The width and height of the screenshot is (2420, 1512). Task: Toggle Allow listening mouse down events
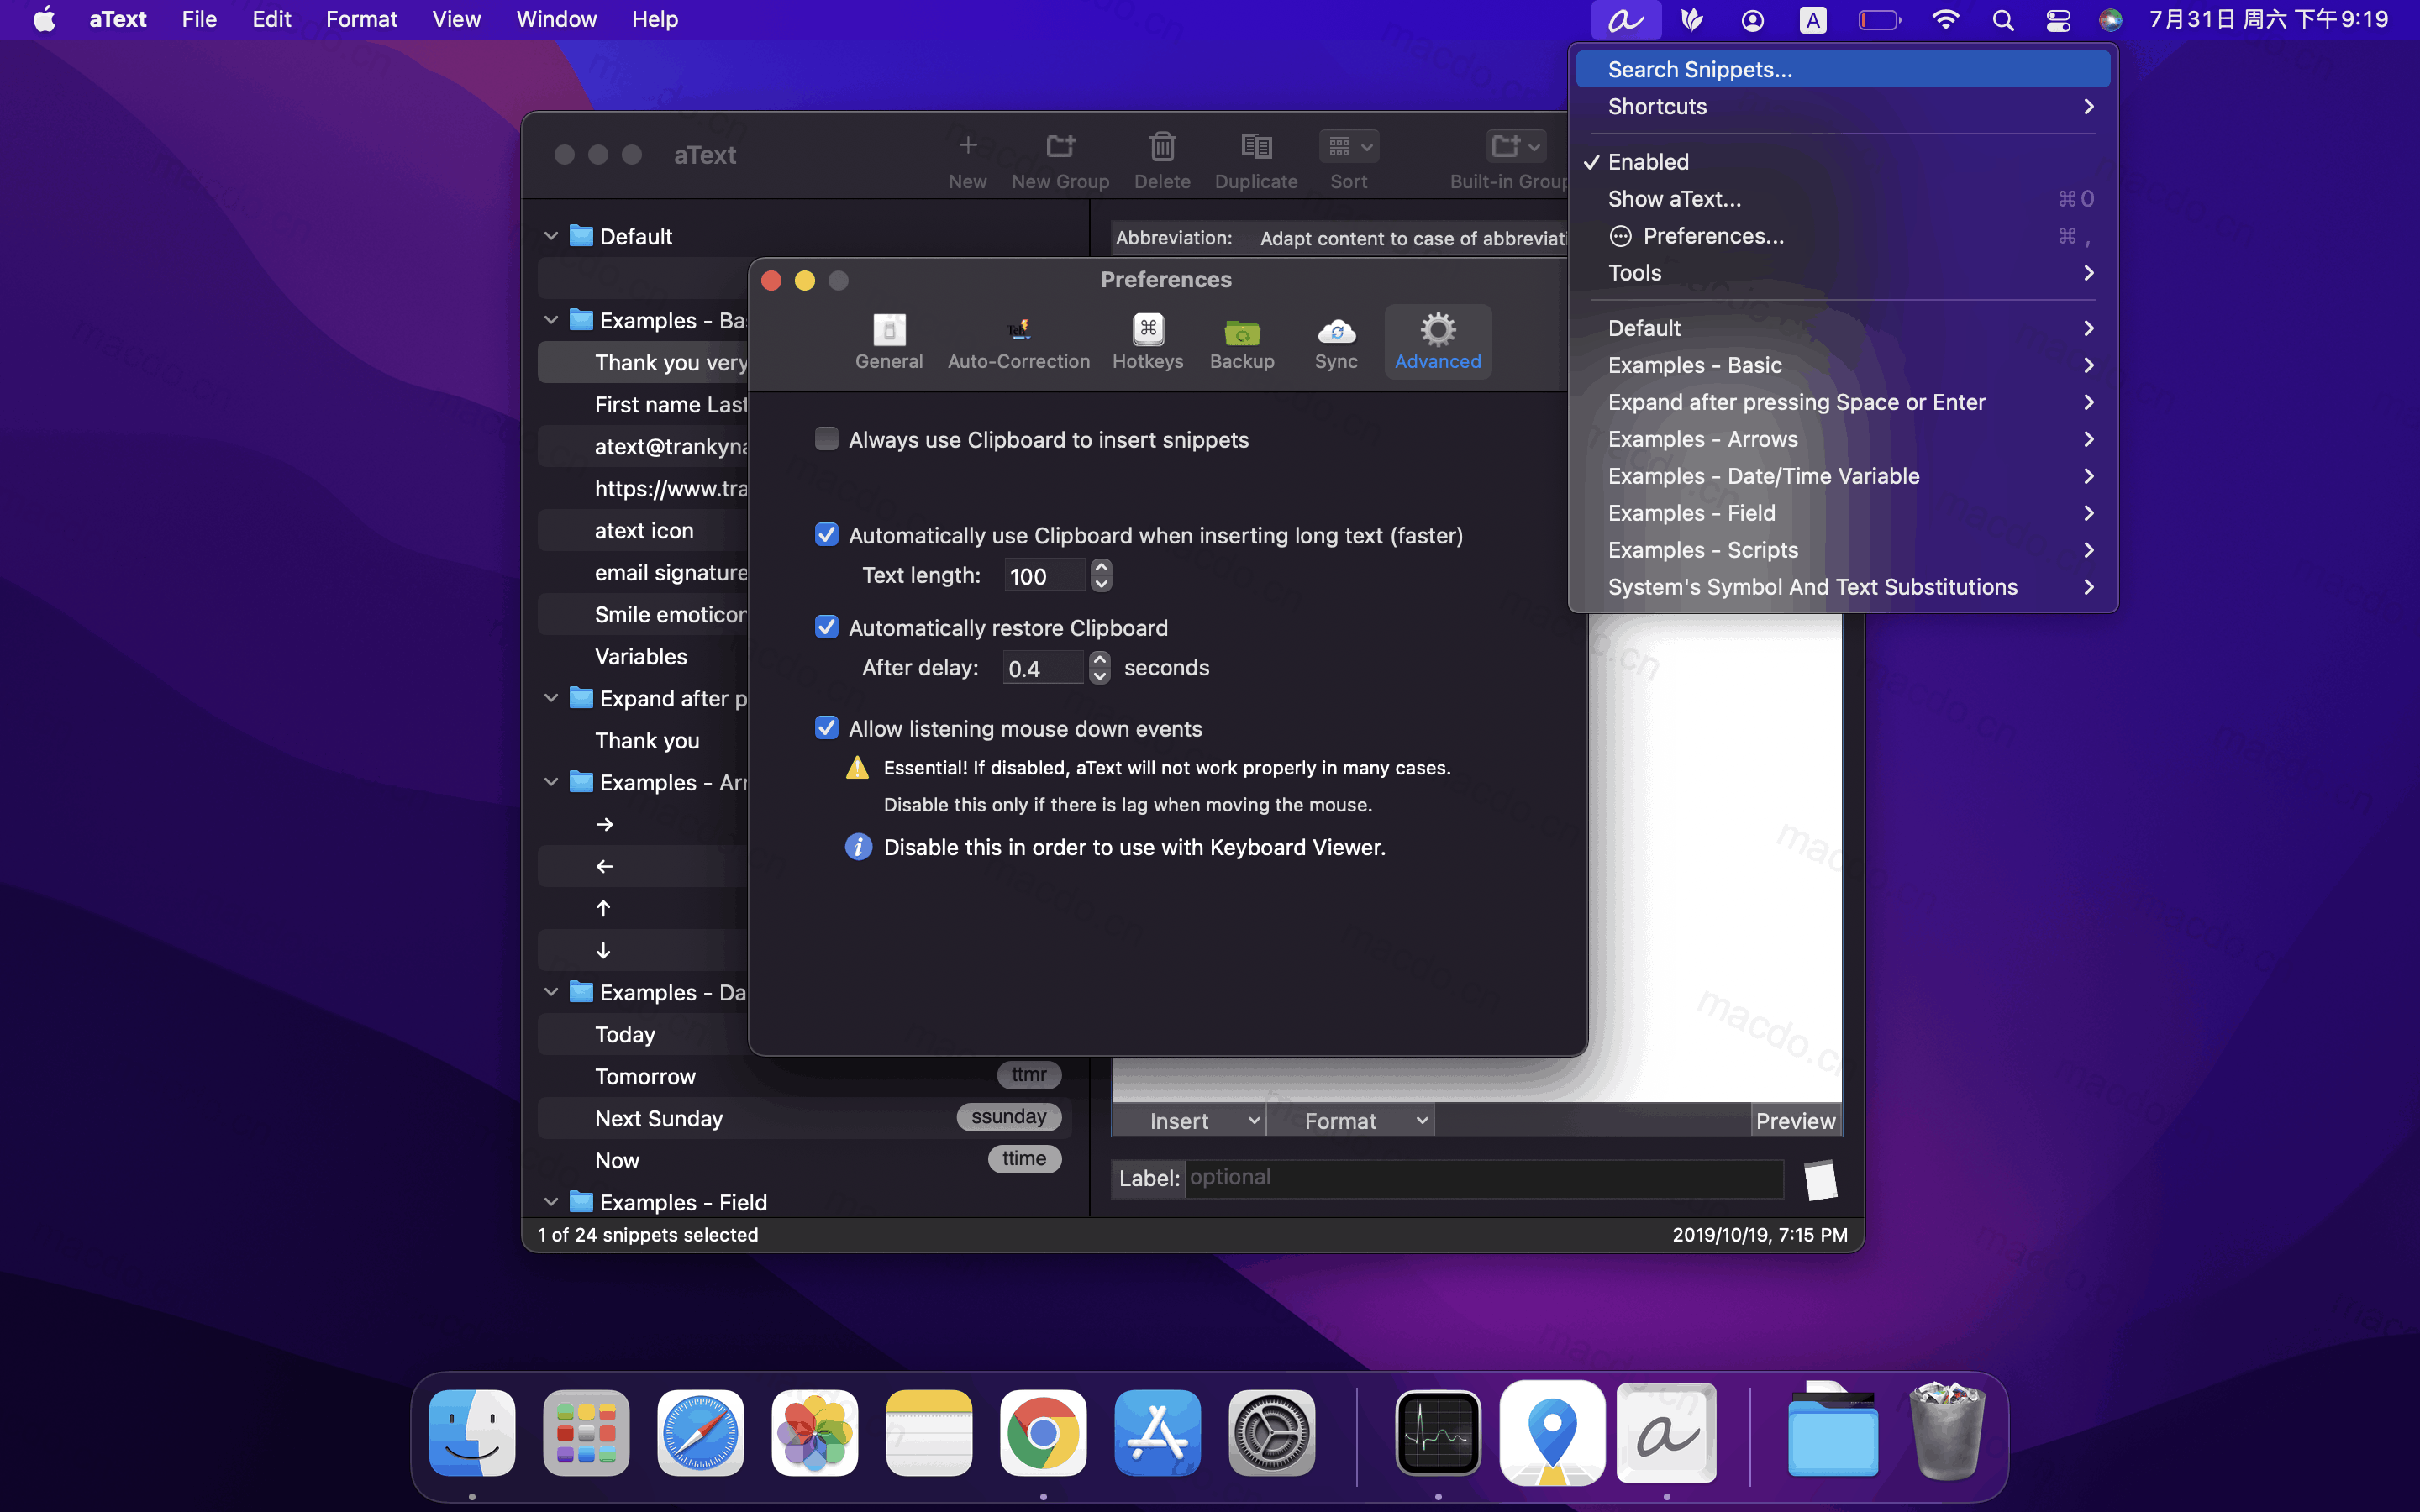point(826,728)
